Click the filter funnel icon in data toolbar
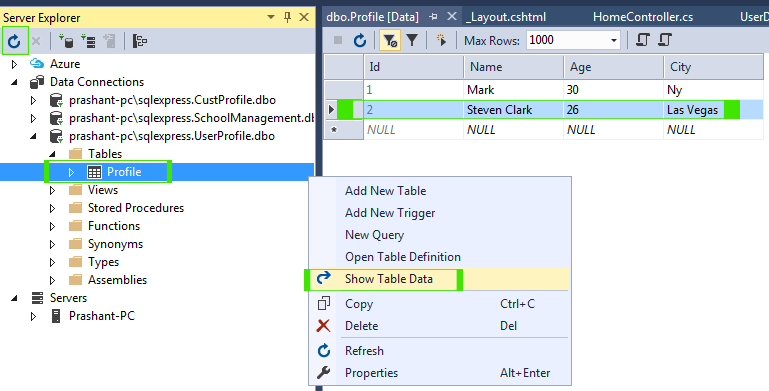This screenshot has width=769, height=391. 412,40
